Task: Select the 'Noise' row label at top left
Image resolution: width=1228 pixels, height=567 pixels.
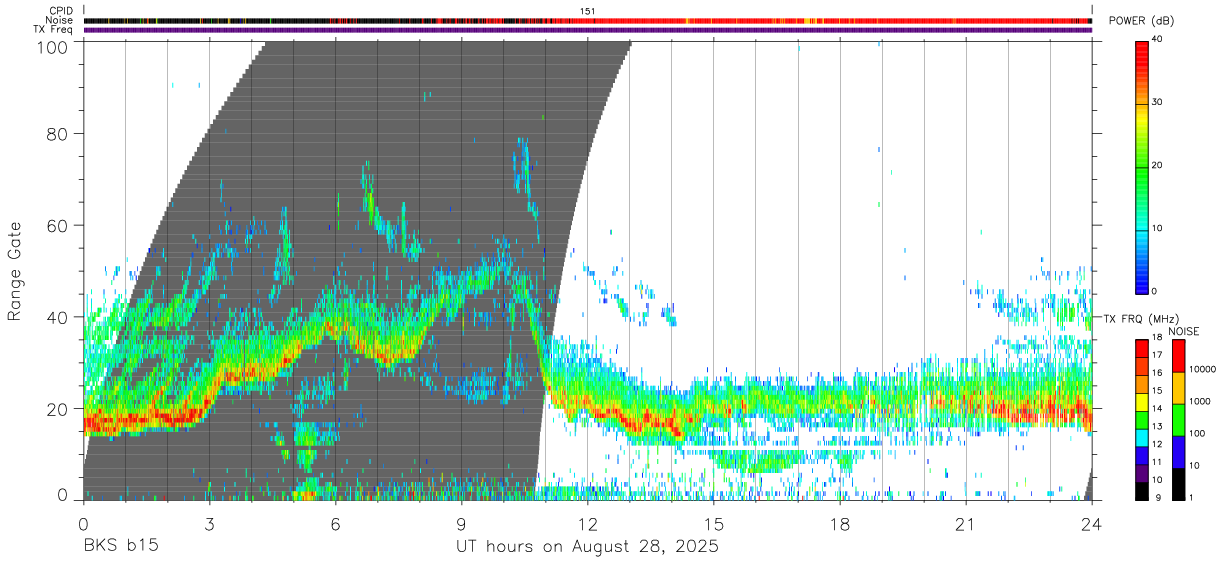Action: pos(60,20)
